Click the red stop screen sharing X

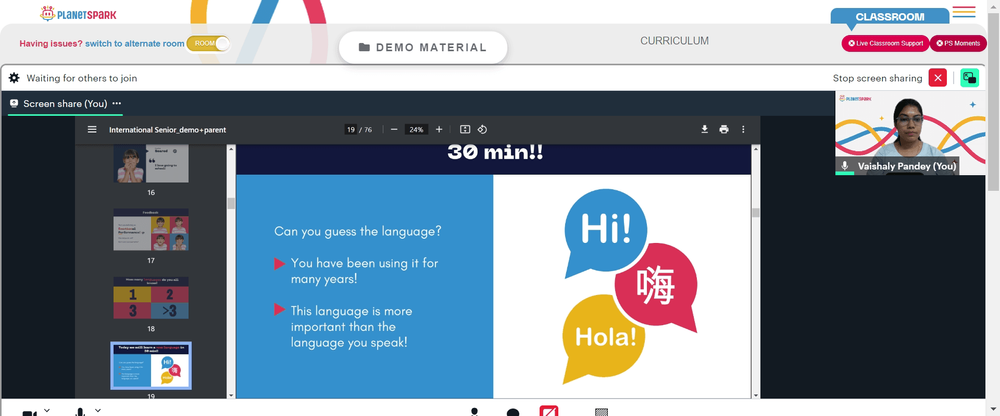938,78
